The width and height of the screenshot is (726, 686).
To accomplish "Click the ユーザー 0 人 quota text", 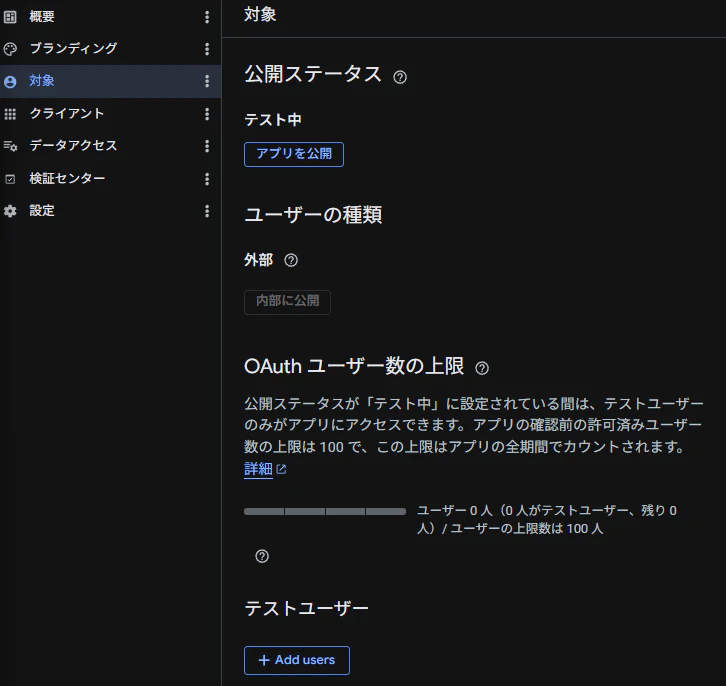I will [x=547, y=520].
